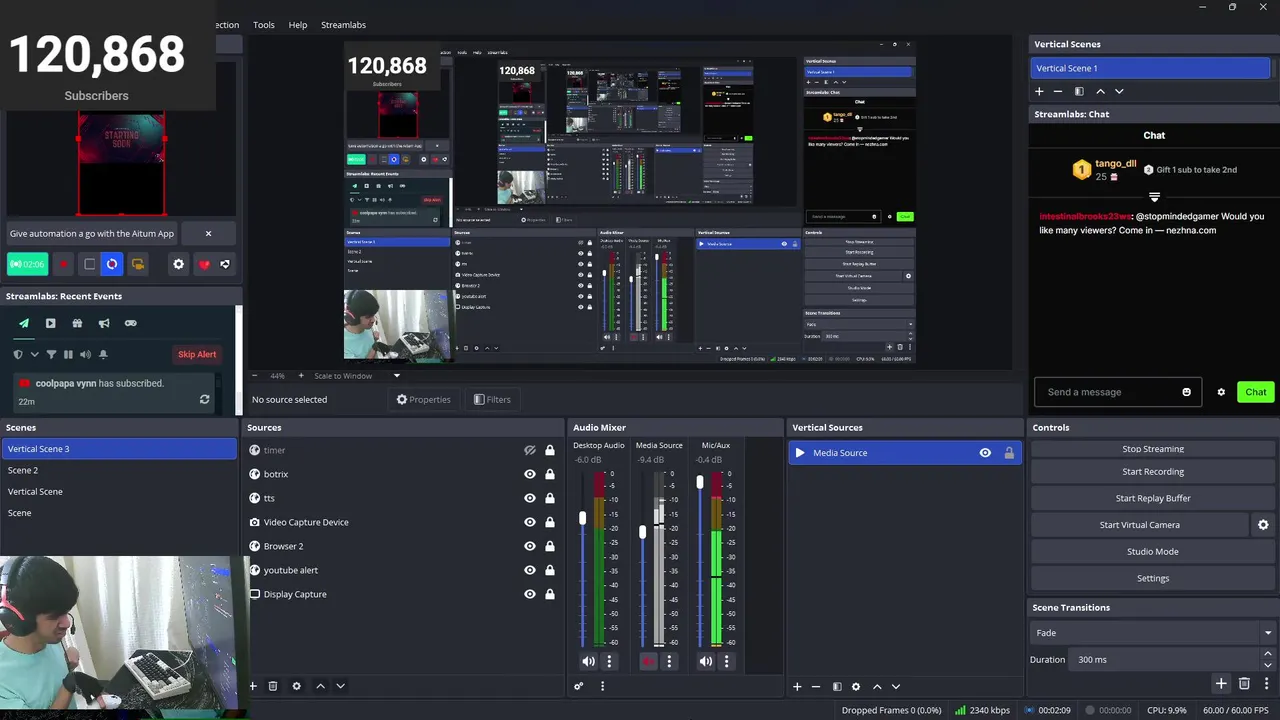This screenshot has width=1280, height=720.
Task: Show the hidden timer source
Action: (530, 450)
